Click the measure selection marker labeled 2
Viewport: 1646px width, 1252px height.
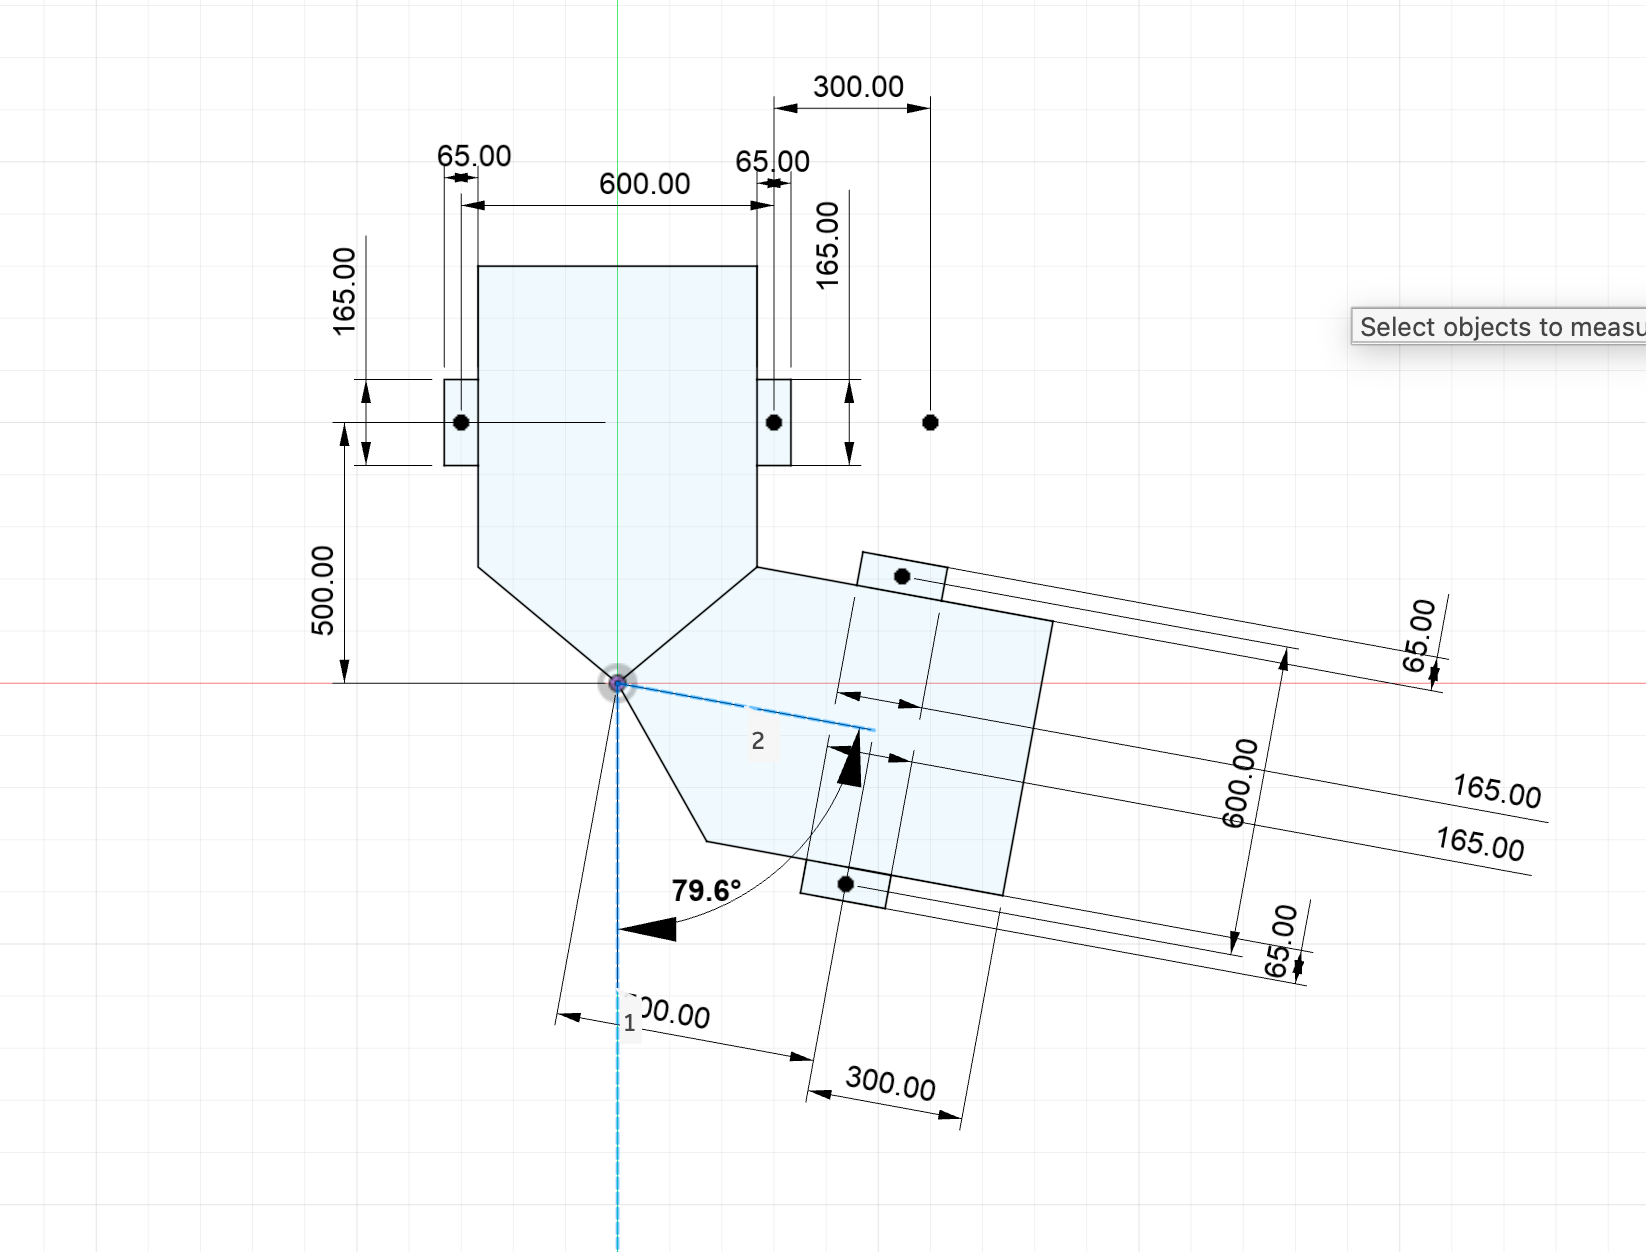758,741
